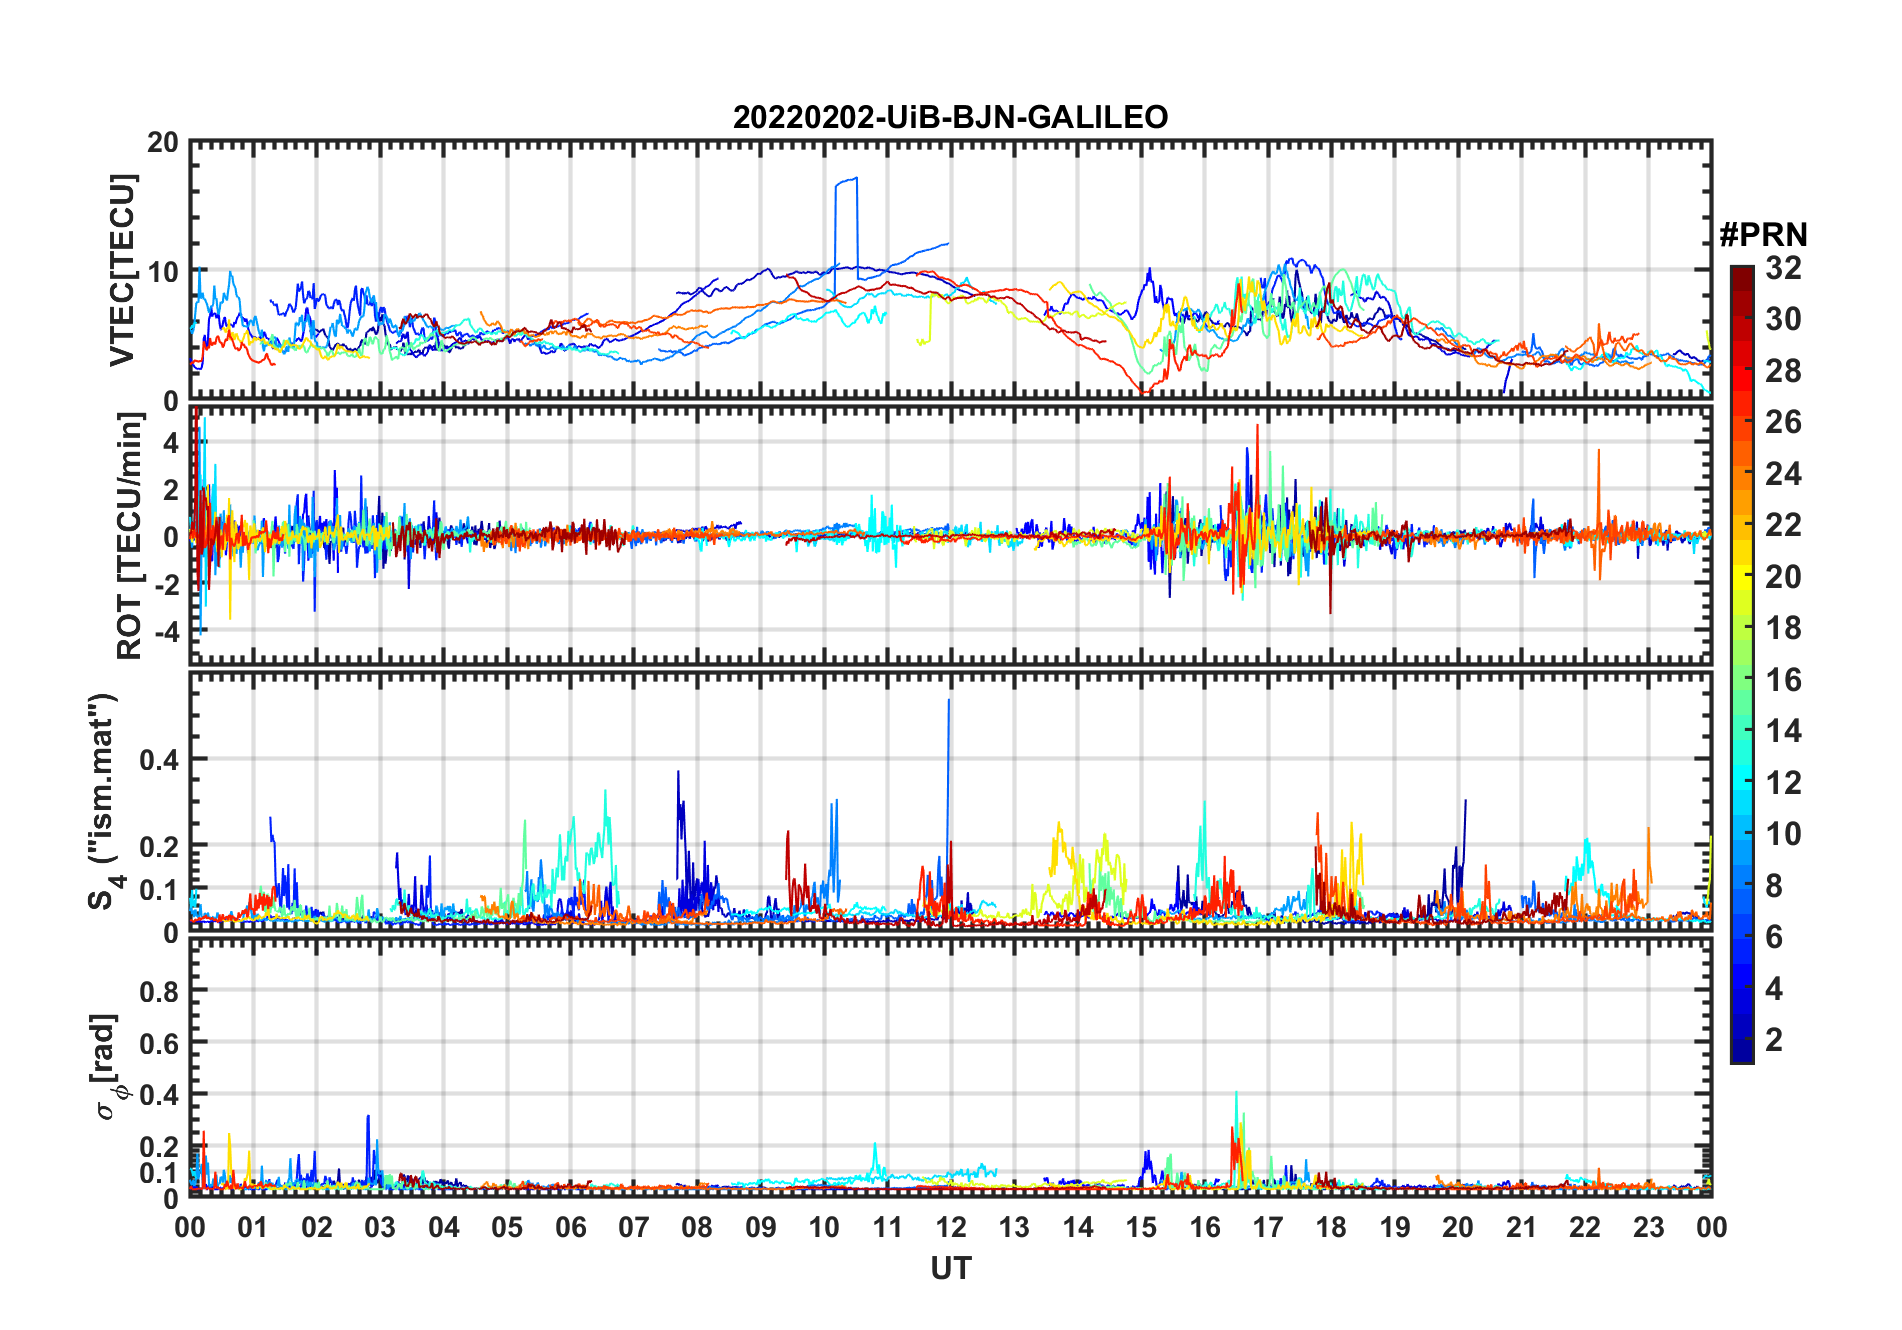Click the "03" hour tick label
Image resolution: width=1902 pixels, height=1330 pixels.
tap(380, 1227)
